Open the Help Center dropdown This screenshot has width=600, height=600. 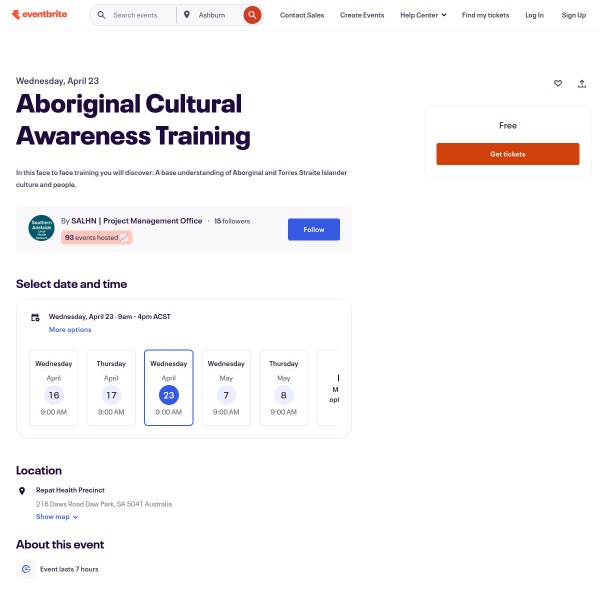point(423,15)
